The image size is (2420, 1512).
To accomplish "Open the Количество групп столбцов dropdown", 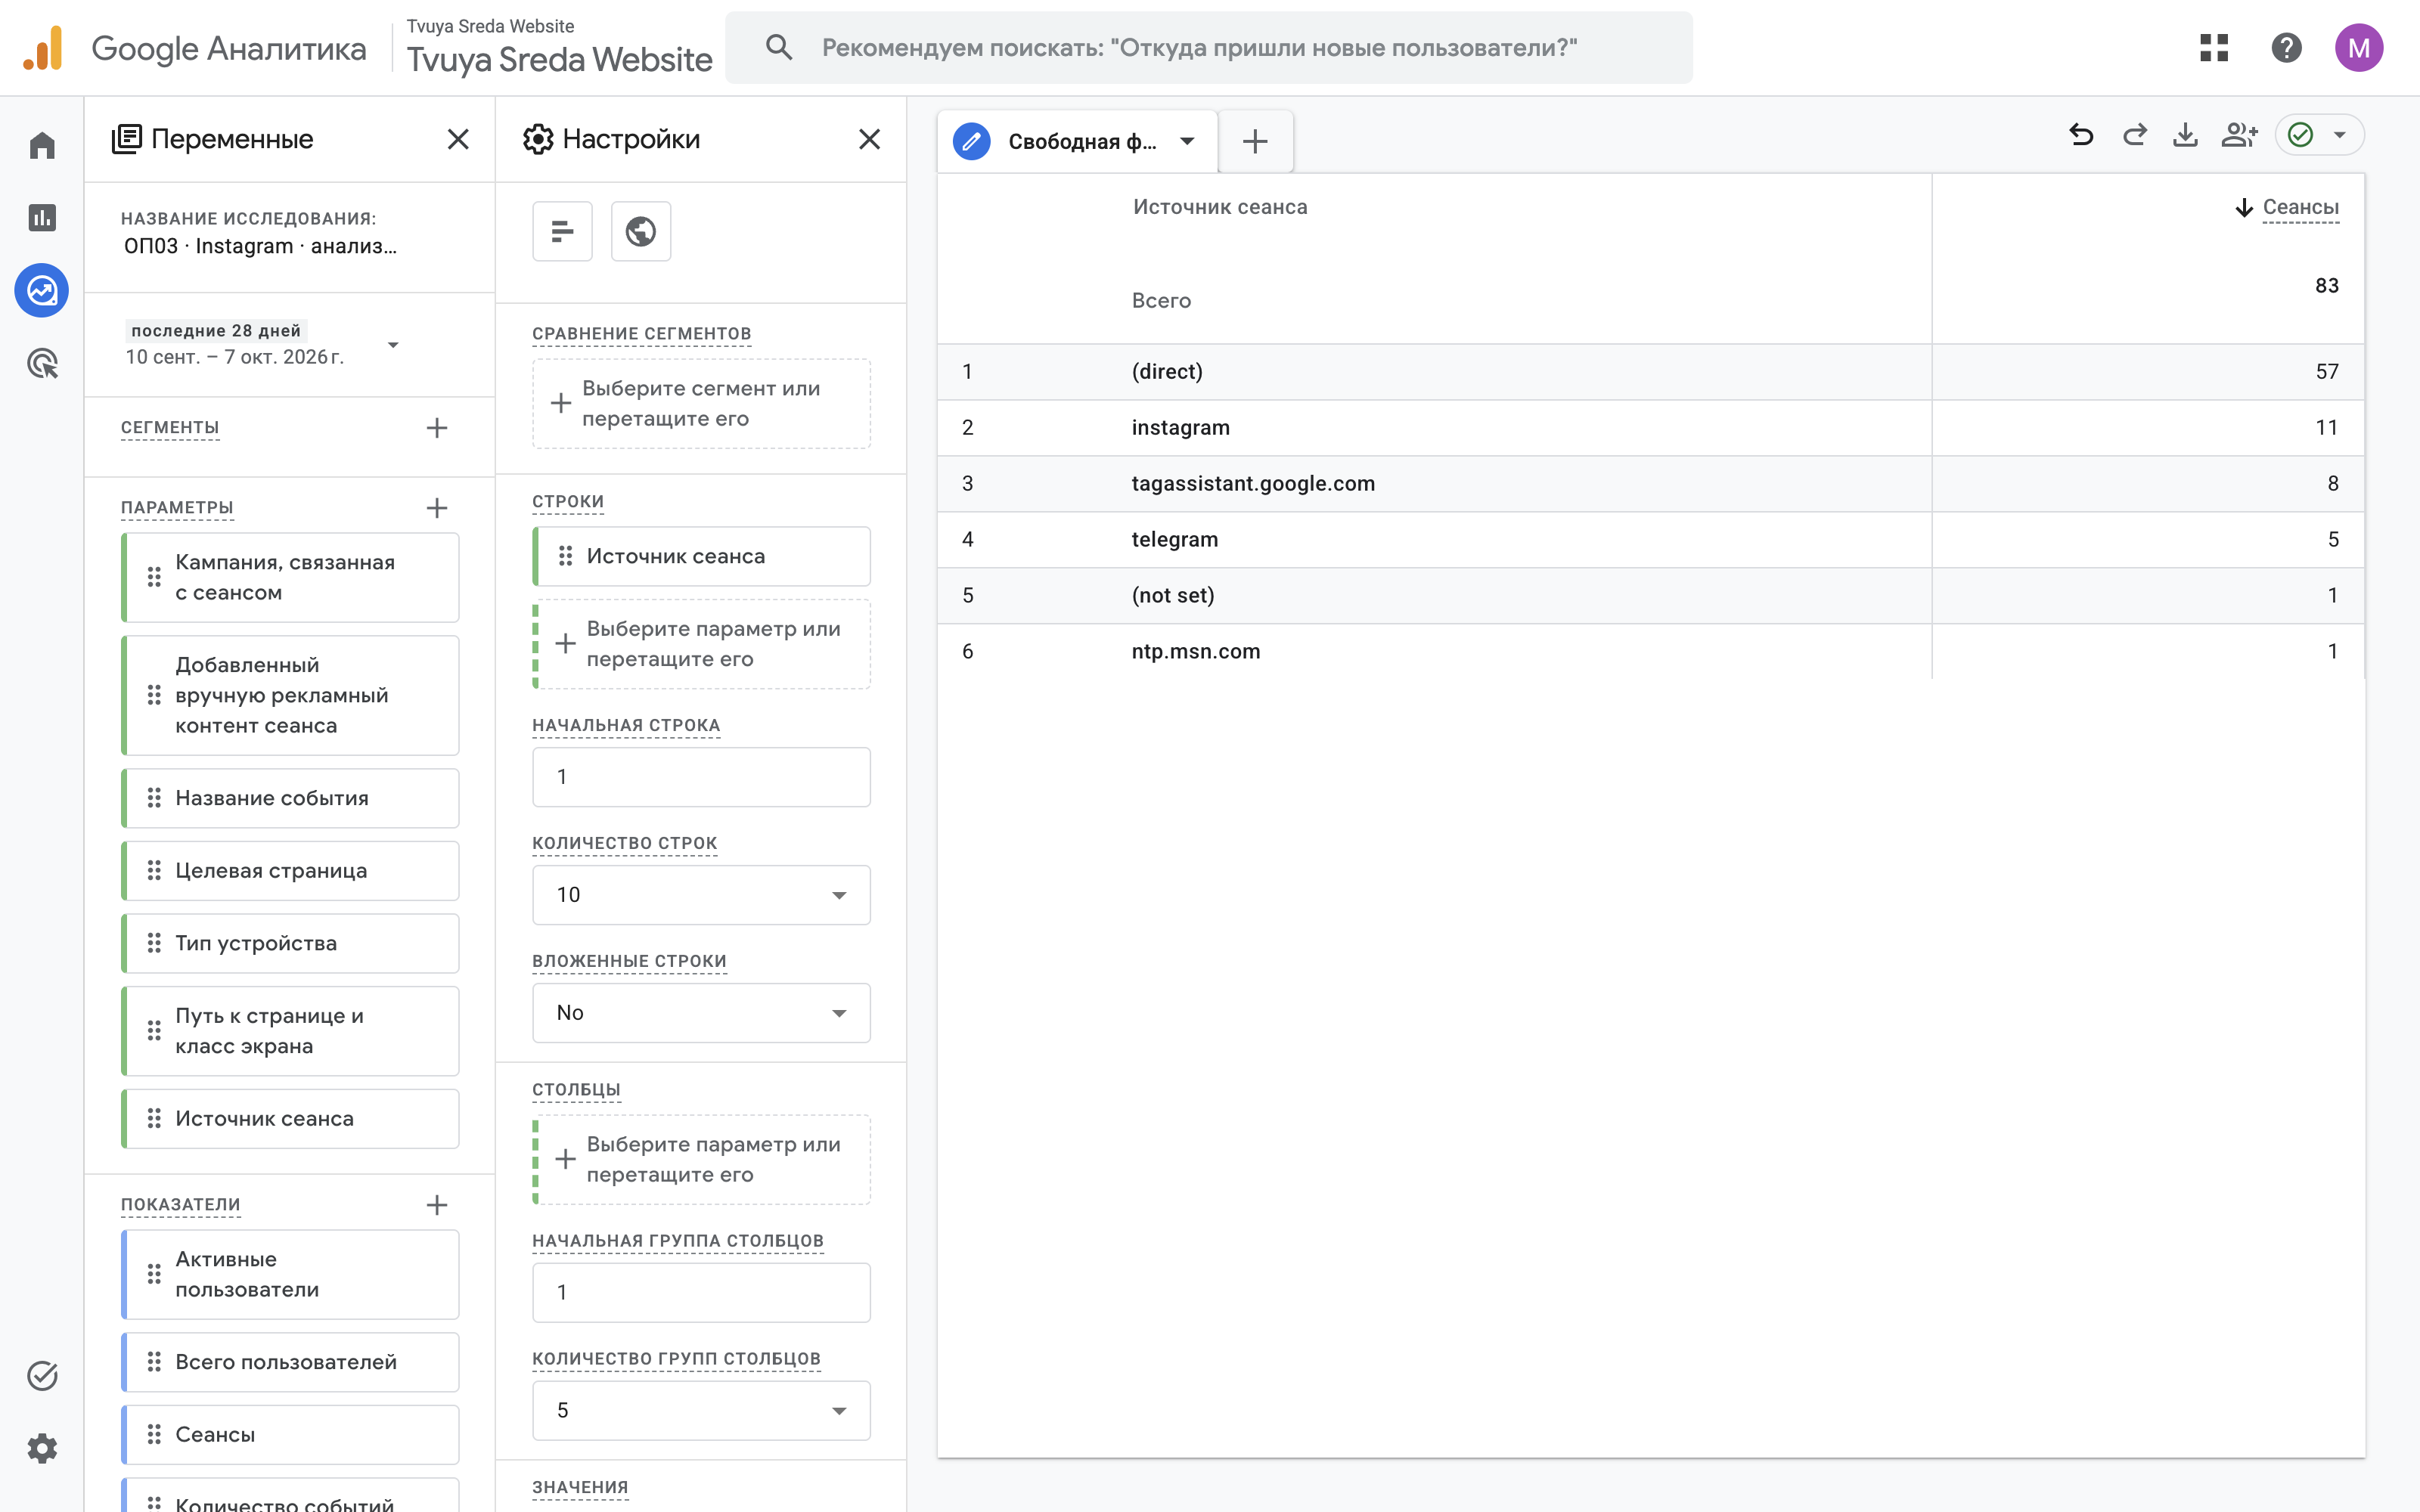I will (x=701, y=1410).
